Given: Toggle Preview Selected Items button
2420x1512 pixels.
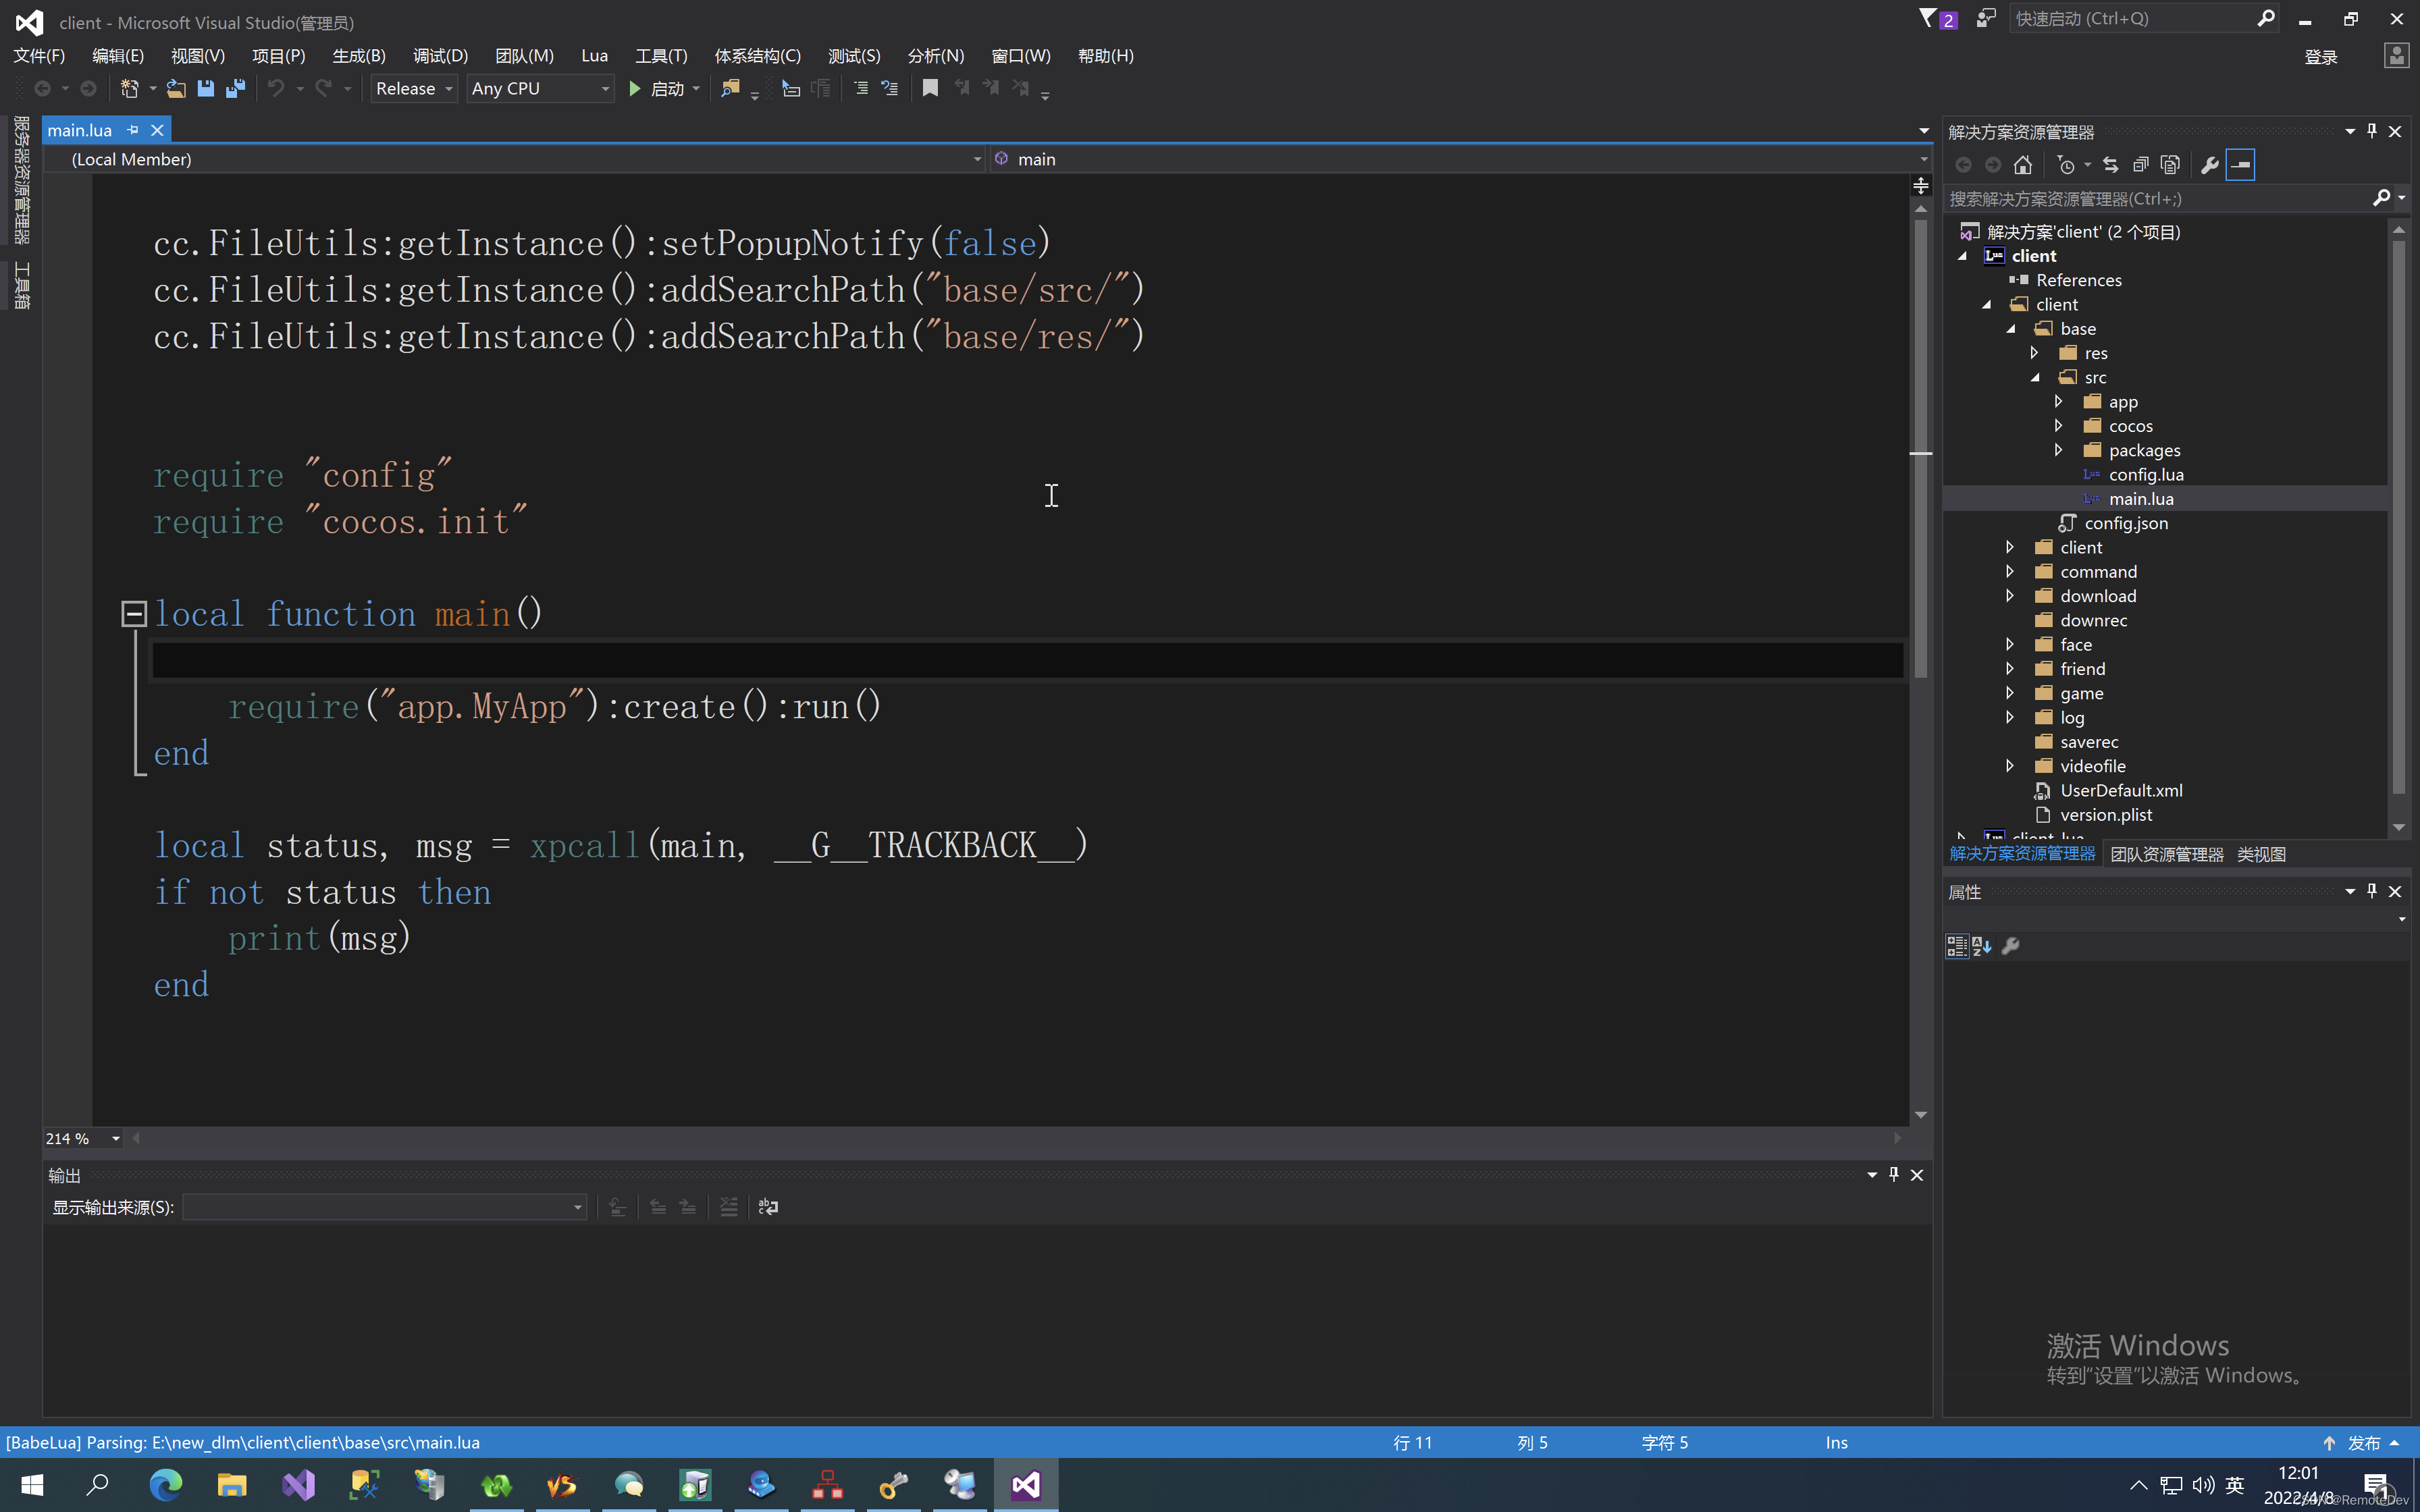Looking at the screenshot, I should [x=2241, y=165].
